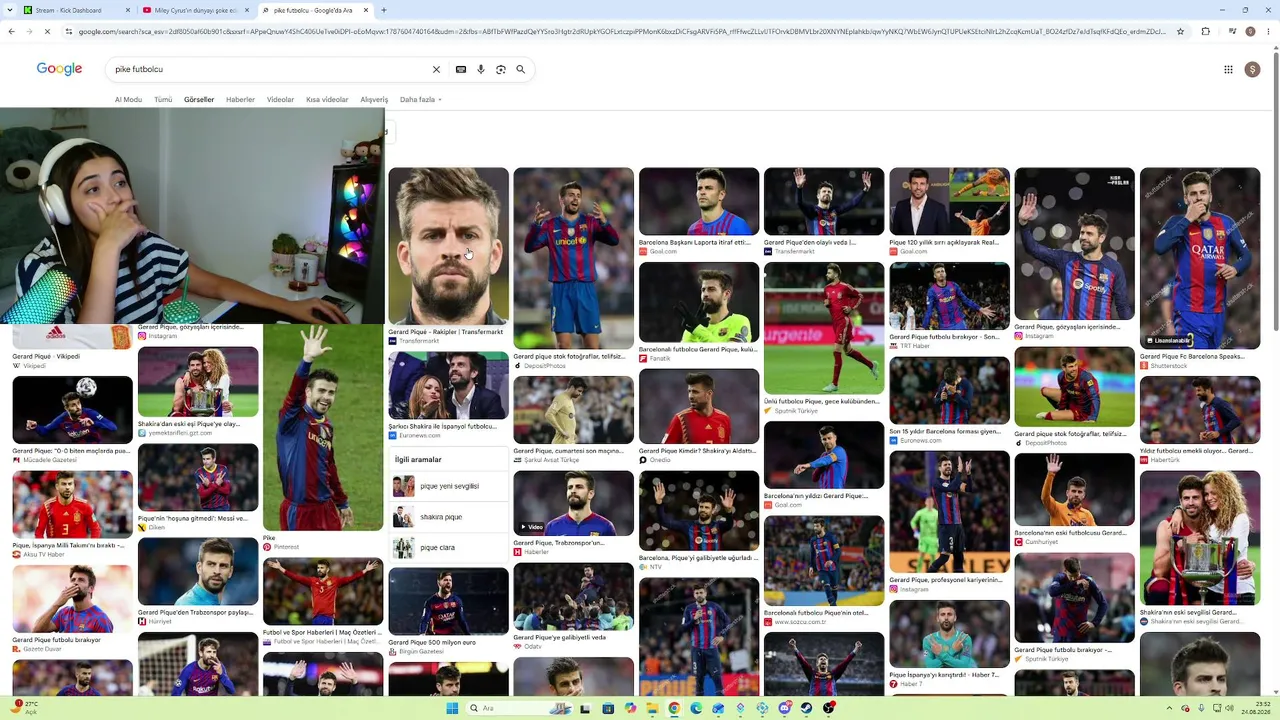Open the Windows Start menu

[x=452, y=708]
